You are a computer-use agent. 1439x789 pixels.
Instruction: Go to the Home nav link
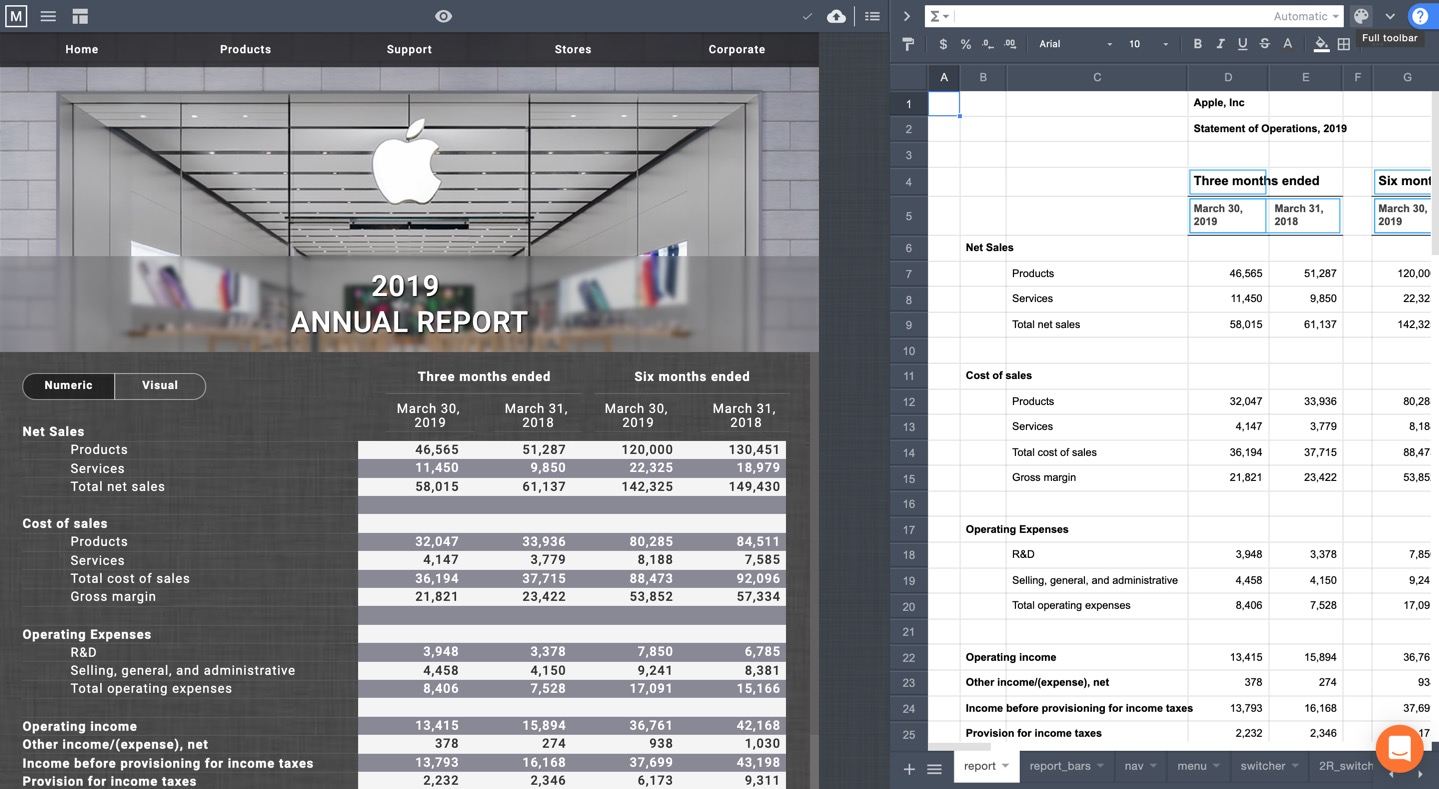pyautogui.click(x=82, y=49)
